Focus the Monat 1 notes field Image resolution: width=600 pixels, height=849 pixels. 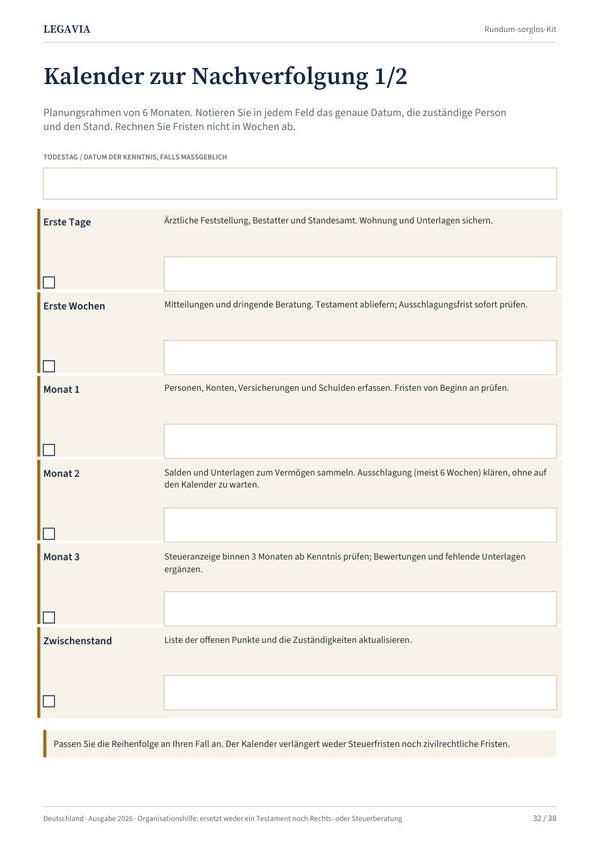pos(360,441)
